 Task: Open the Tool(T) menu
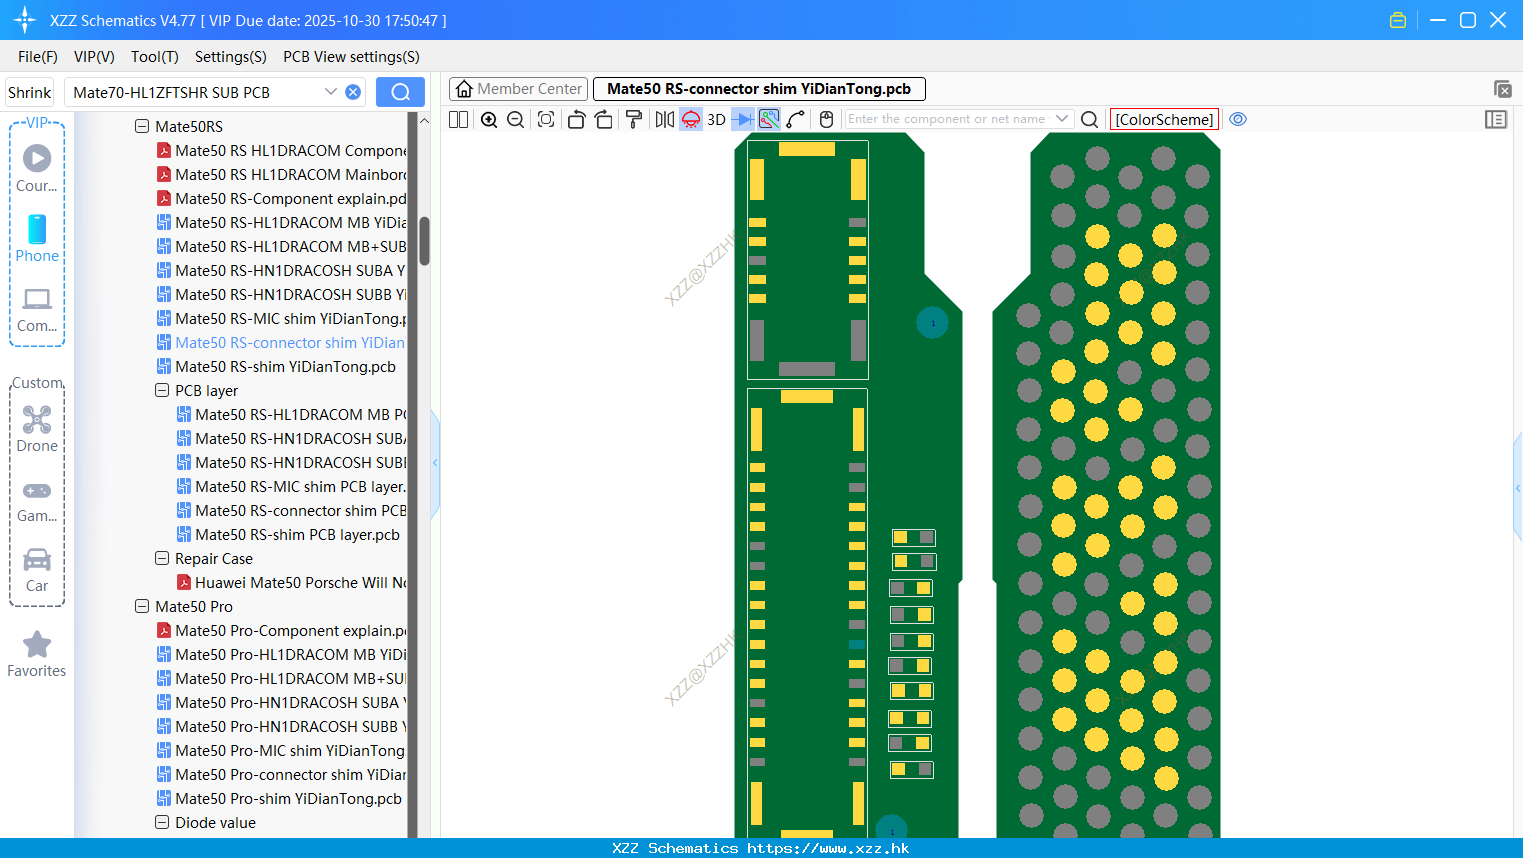[155, 57]
